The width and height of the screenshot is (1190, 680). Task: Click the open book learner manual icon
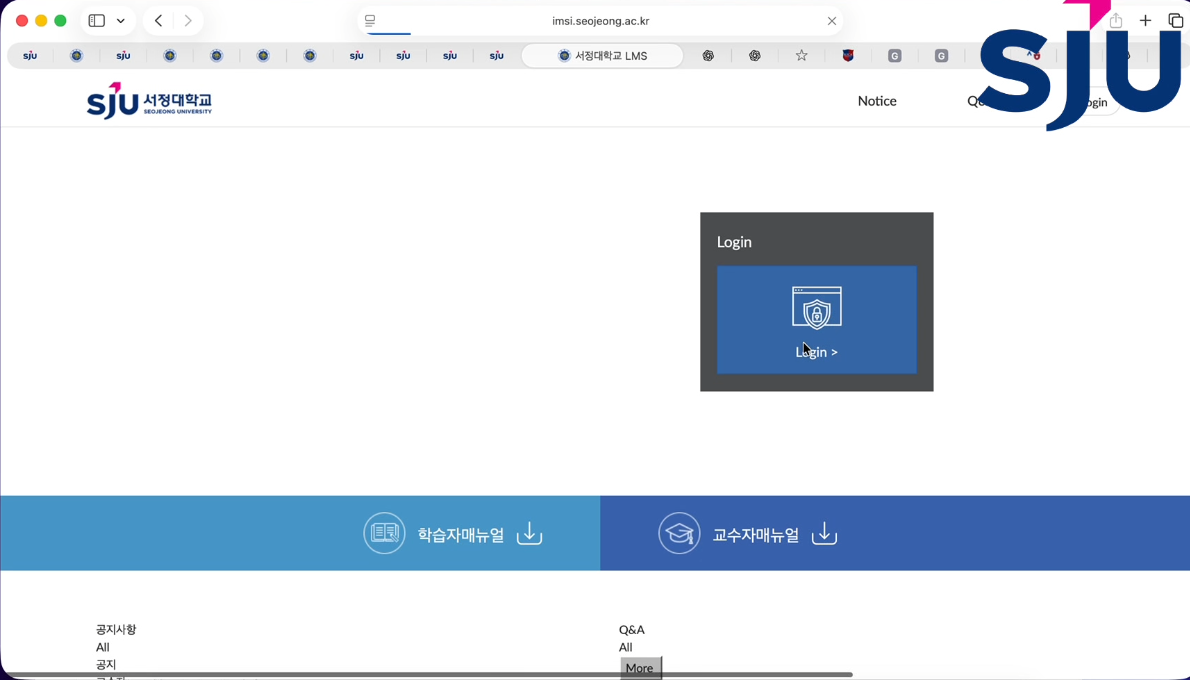(x=384, y=534)
